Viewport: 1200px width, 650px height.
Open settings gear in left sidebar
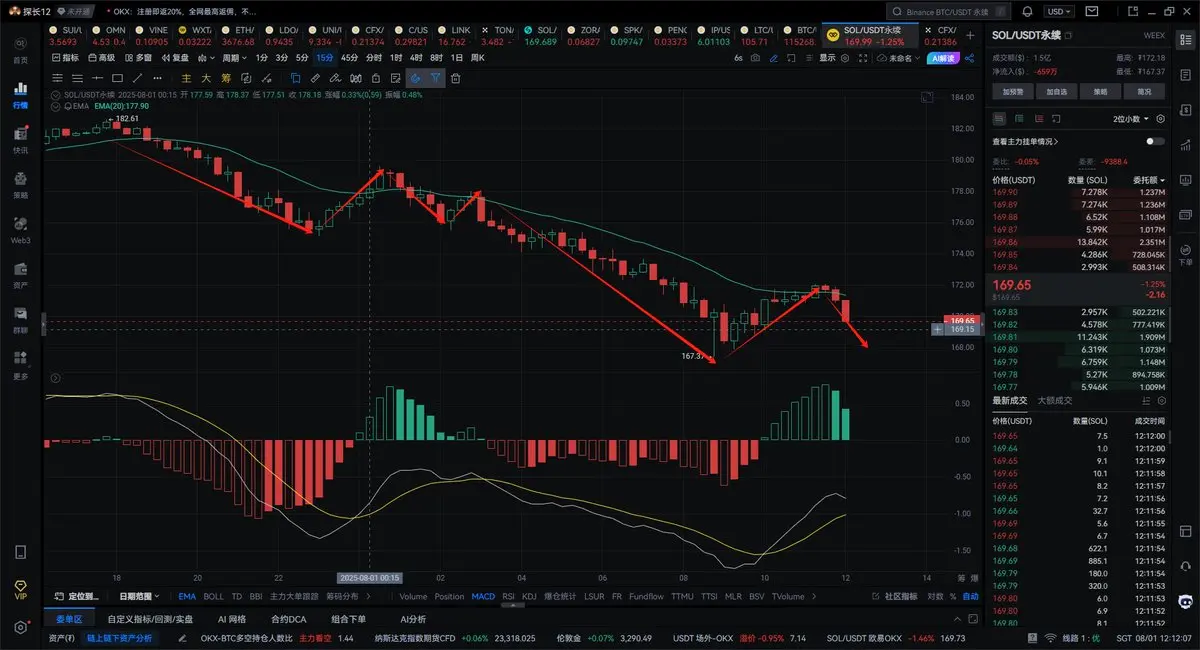coord(20,628)
